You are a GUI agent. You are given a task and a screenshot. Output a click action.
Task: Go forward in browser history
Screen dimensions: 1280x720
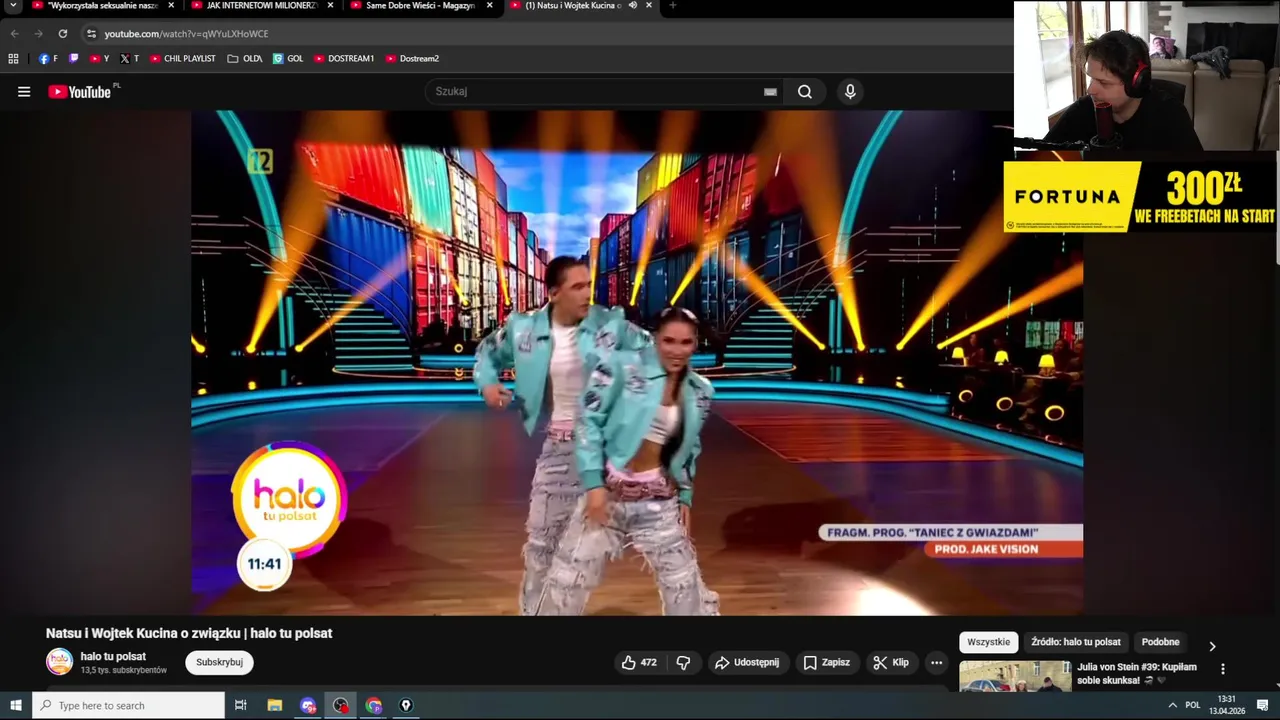click(x=38, y=33)
